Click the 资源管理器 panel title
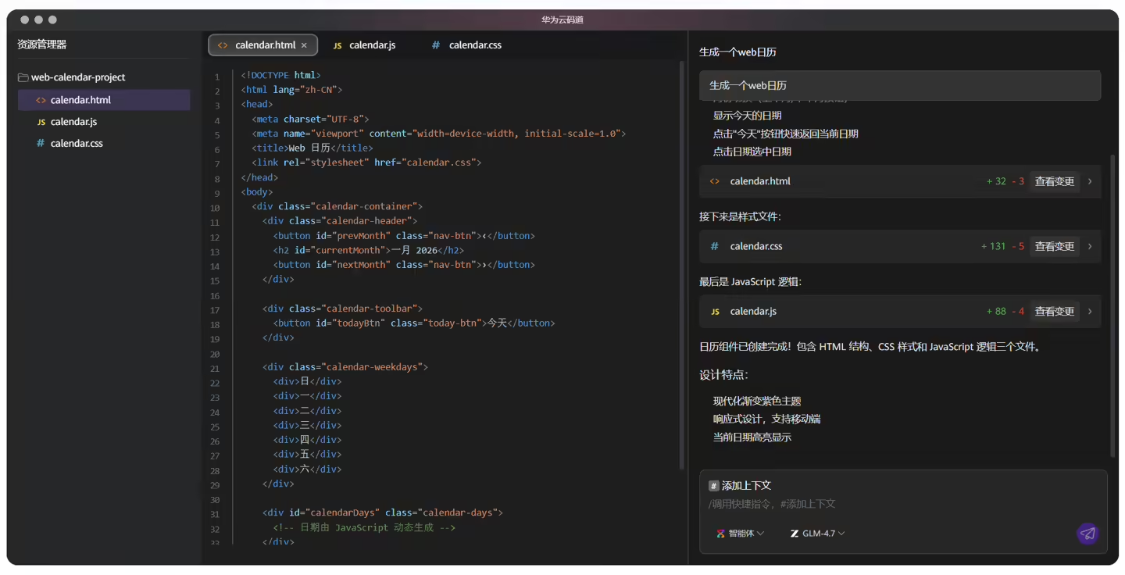 coord(42,45)
